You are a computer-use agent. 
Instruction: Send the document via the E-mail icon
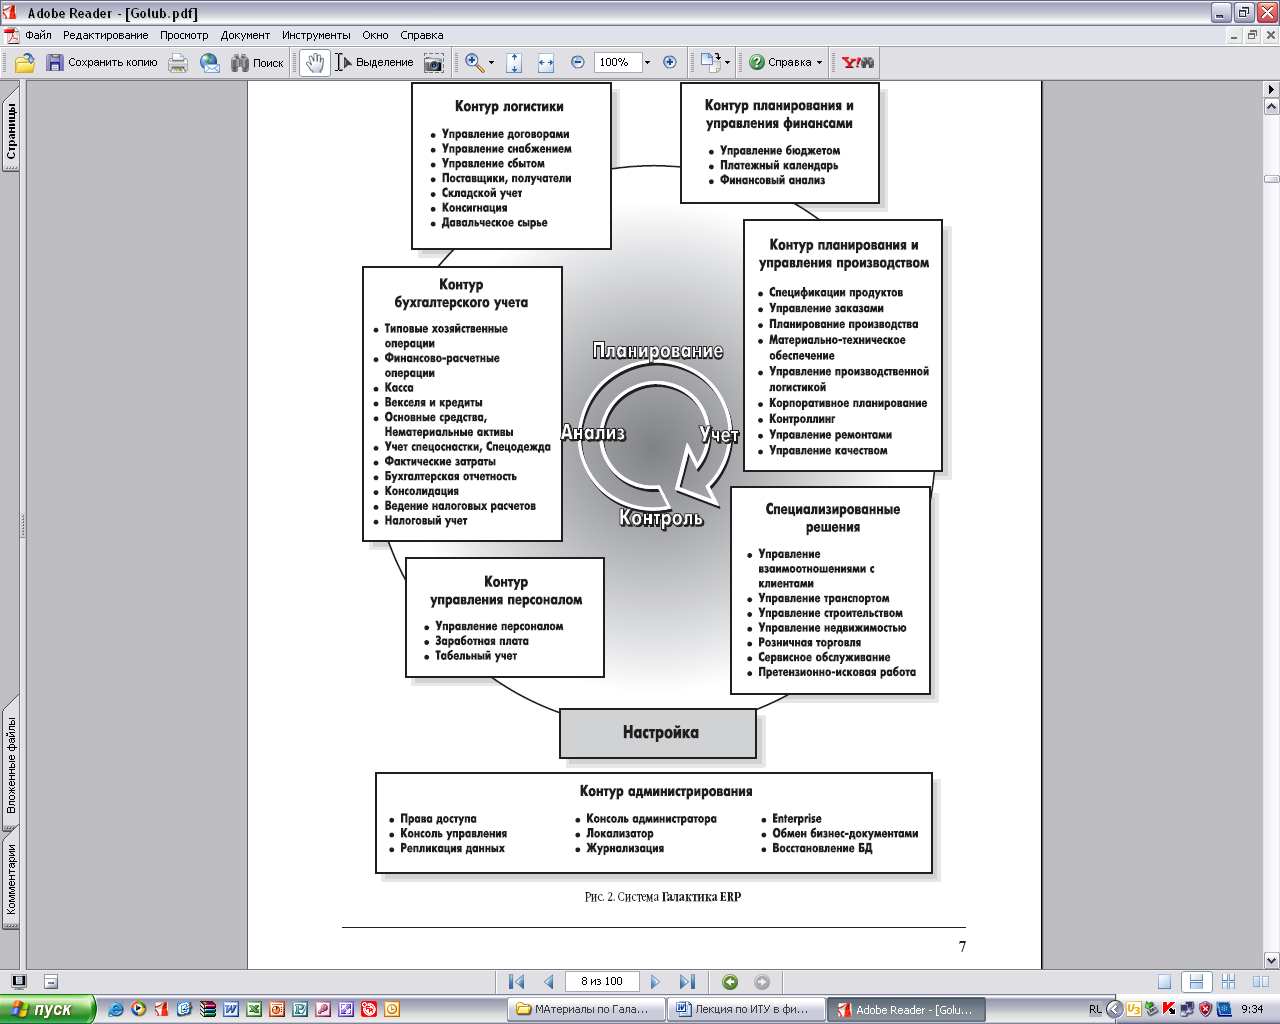210,62
